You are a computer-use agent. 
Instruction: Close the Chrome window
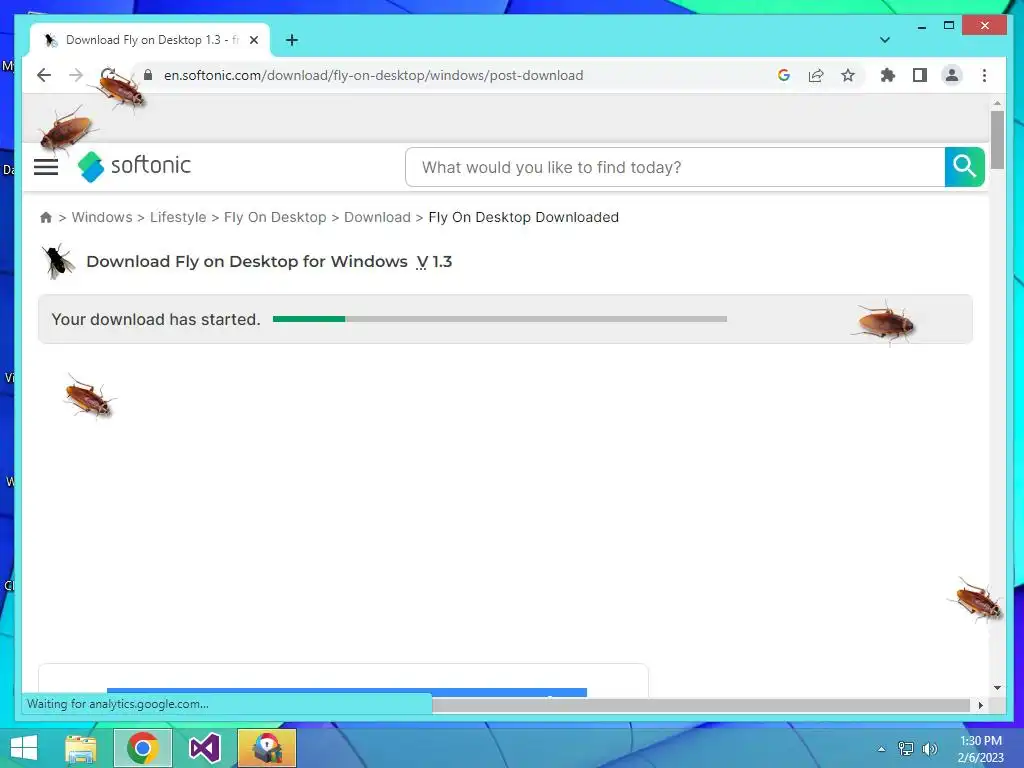985,25
